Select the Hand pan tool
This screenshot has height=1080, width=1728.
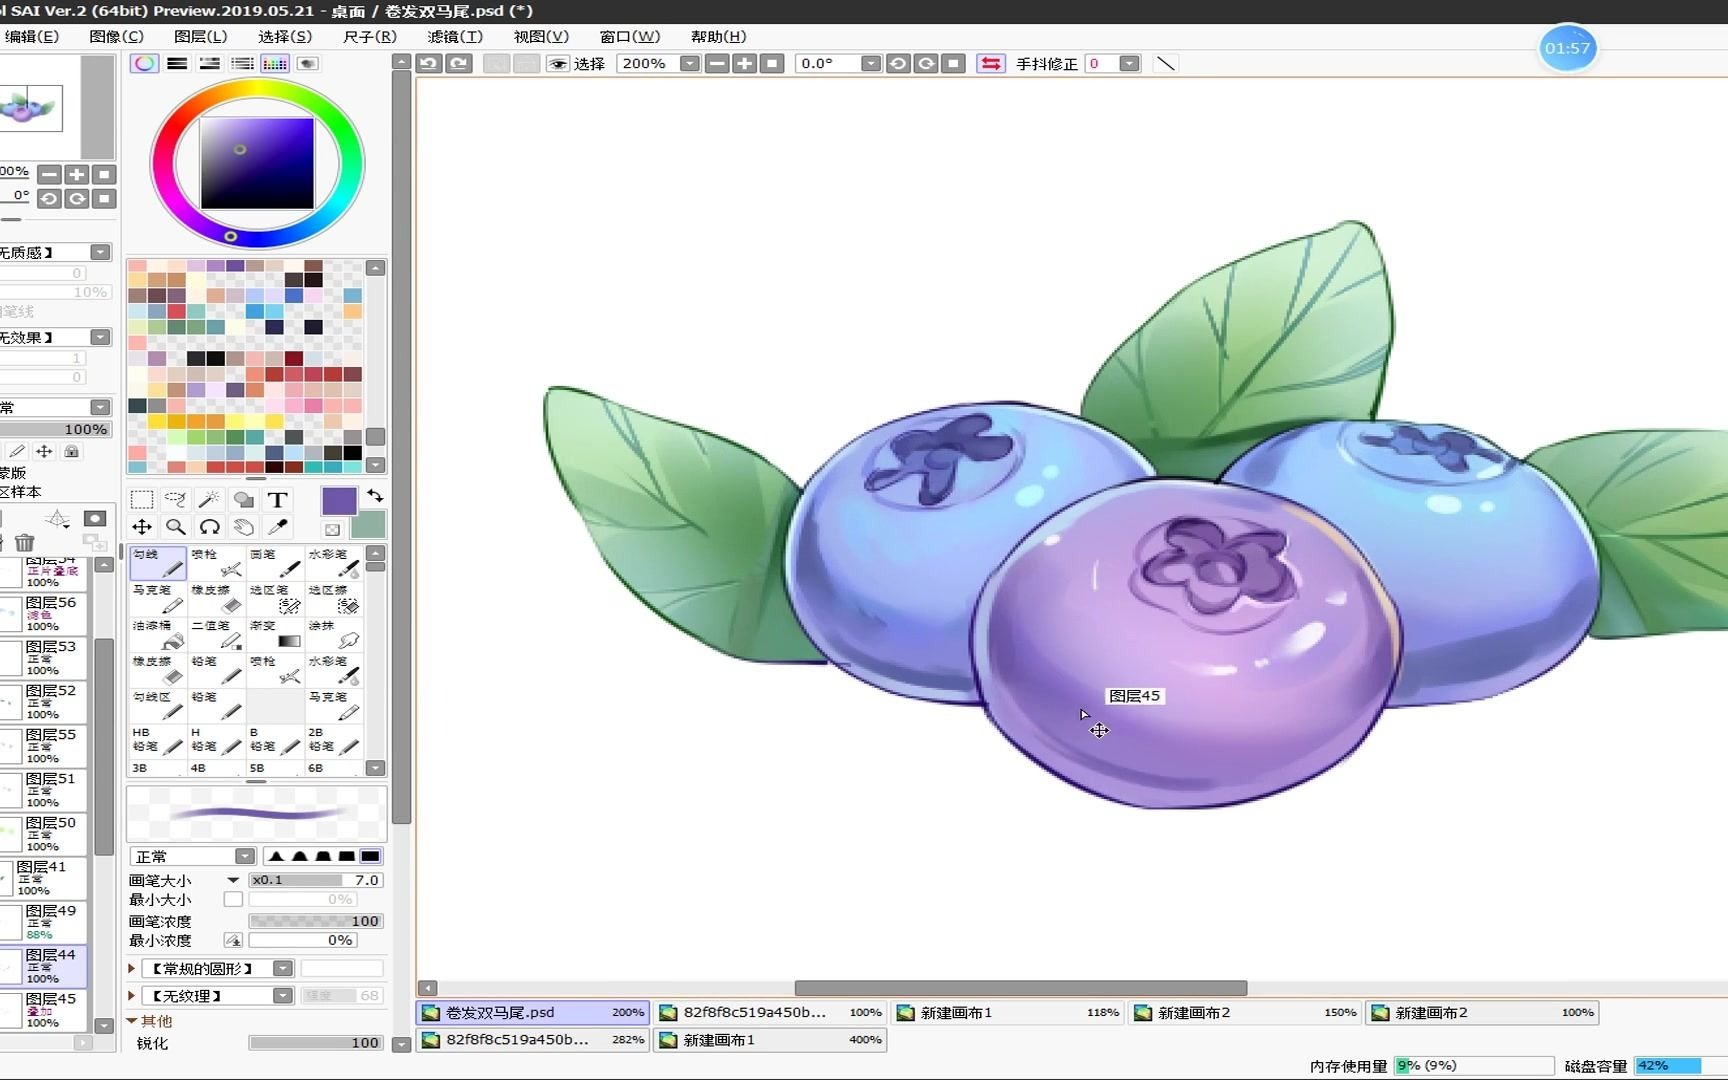244,527
